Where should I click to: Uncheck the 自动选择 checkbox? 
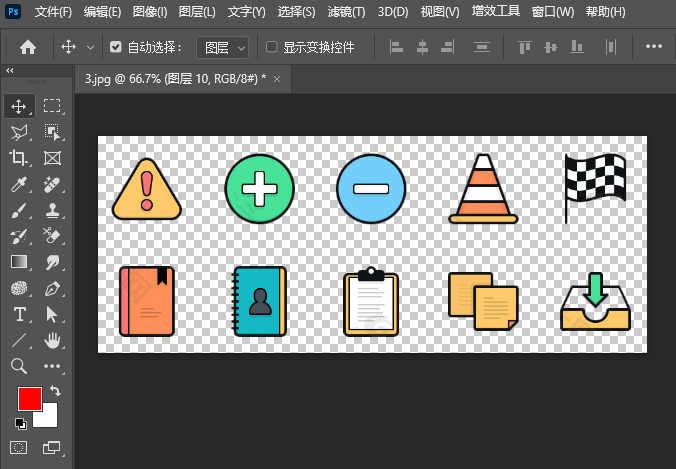coord(116,47)
